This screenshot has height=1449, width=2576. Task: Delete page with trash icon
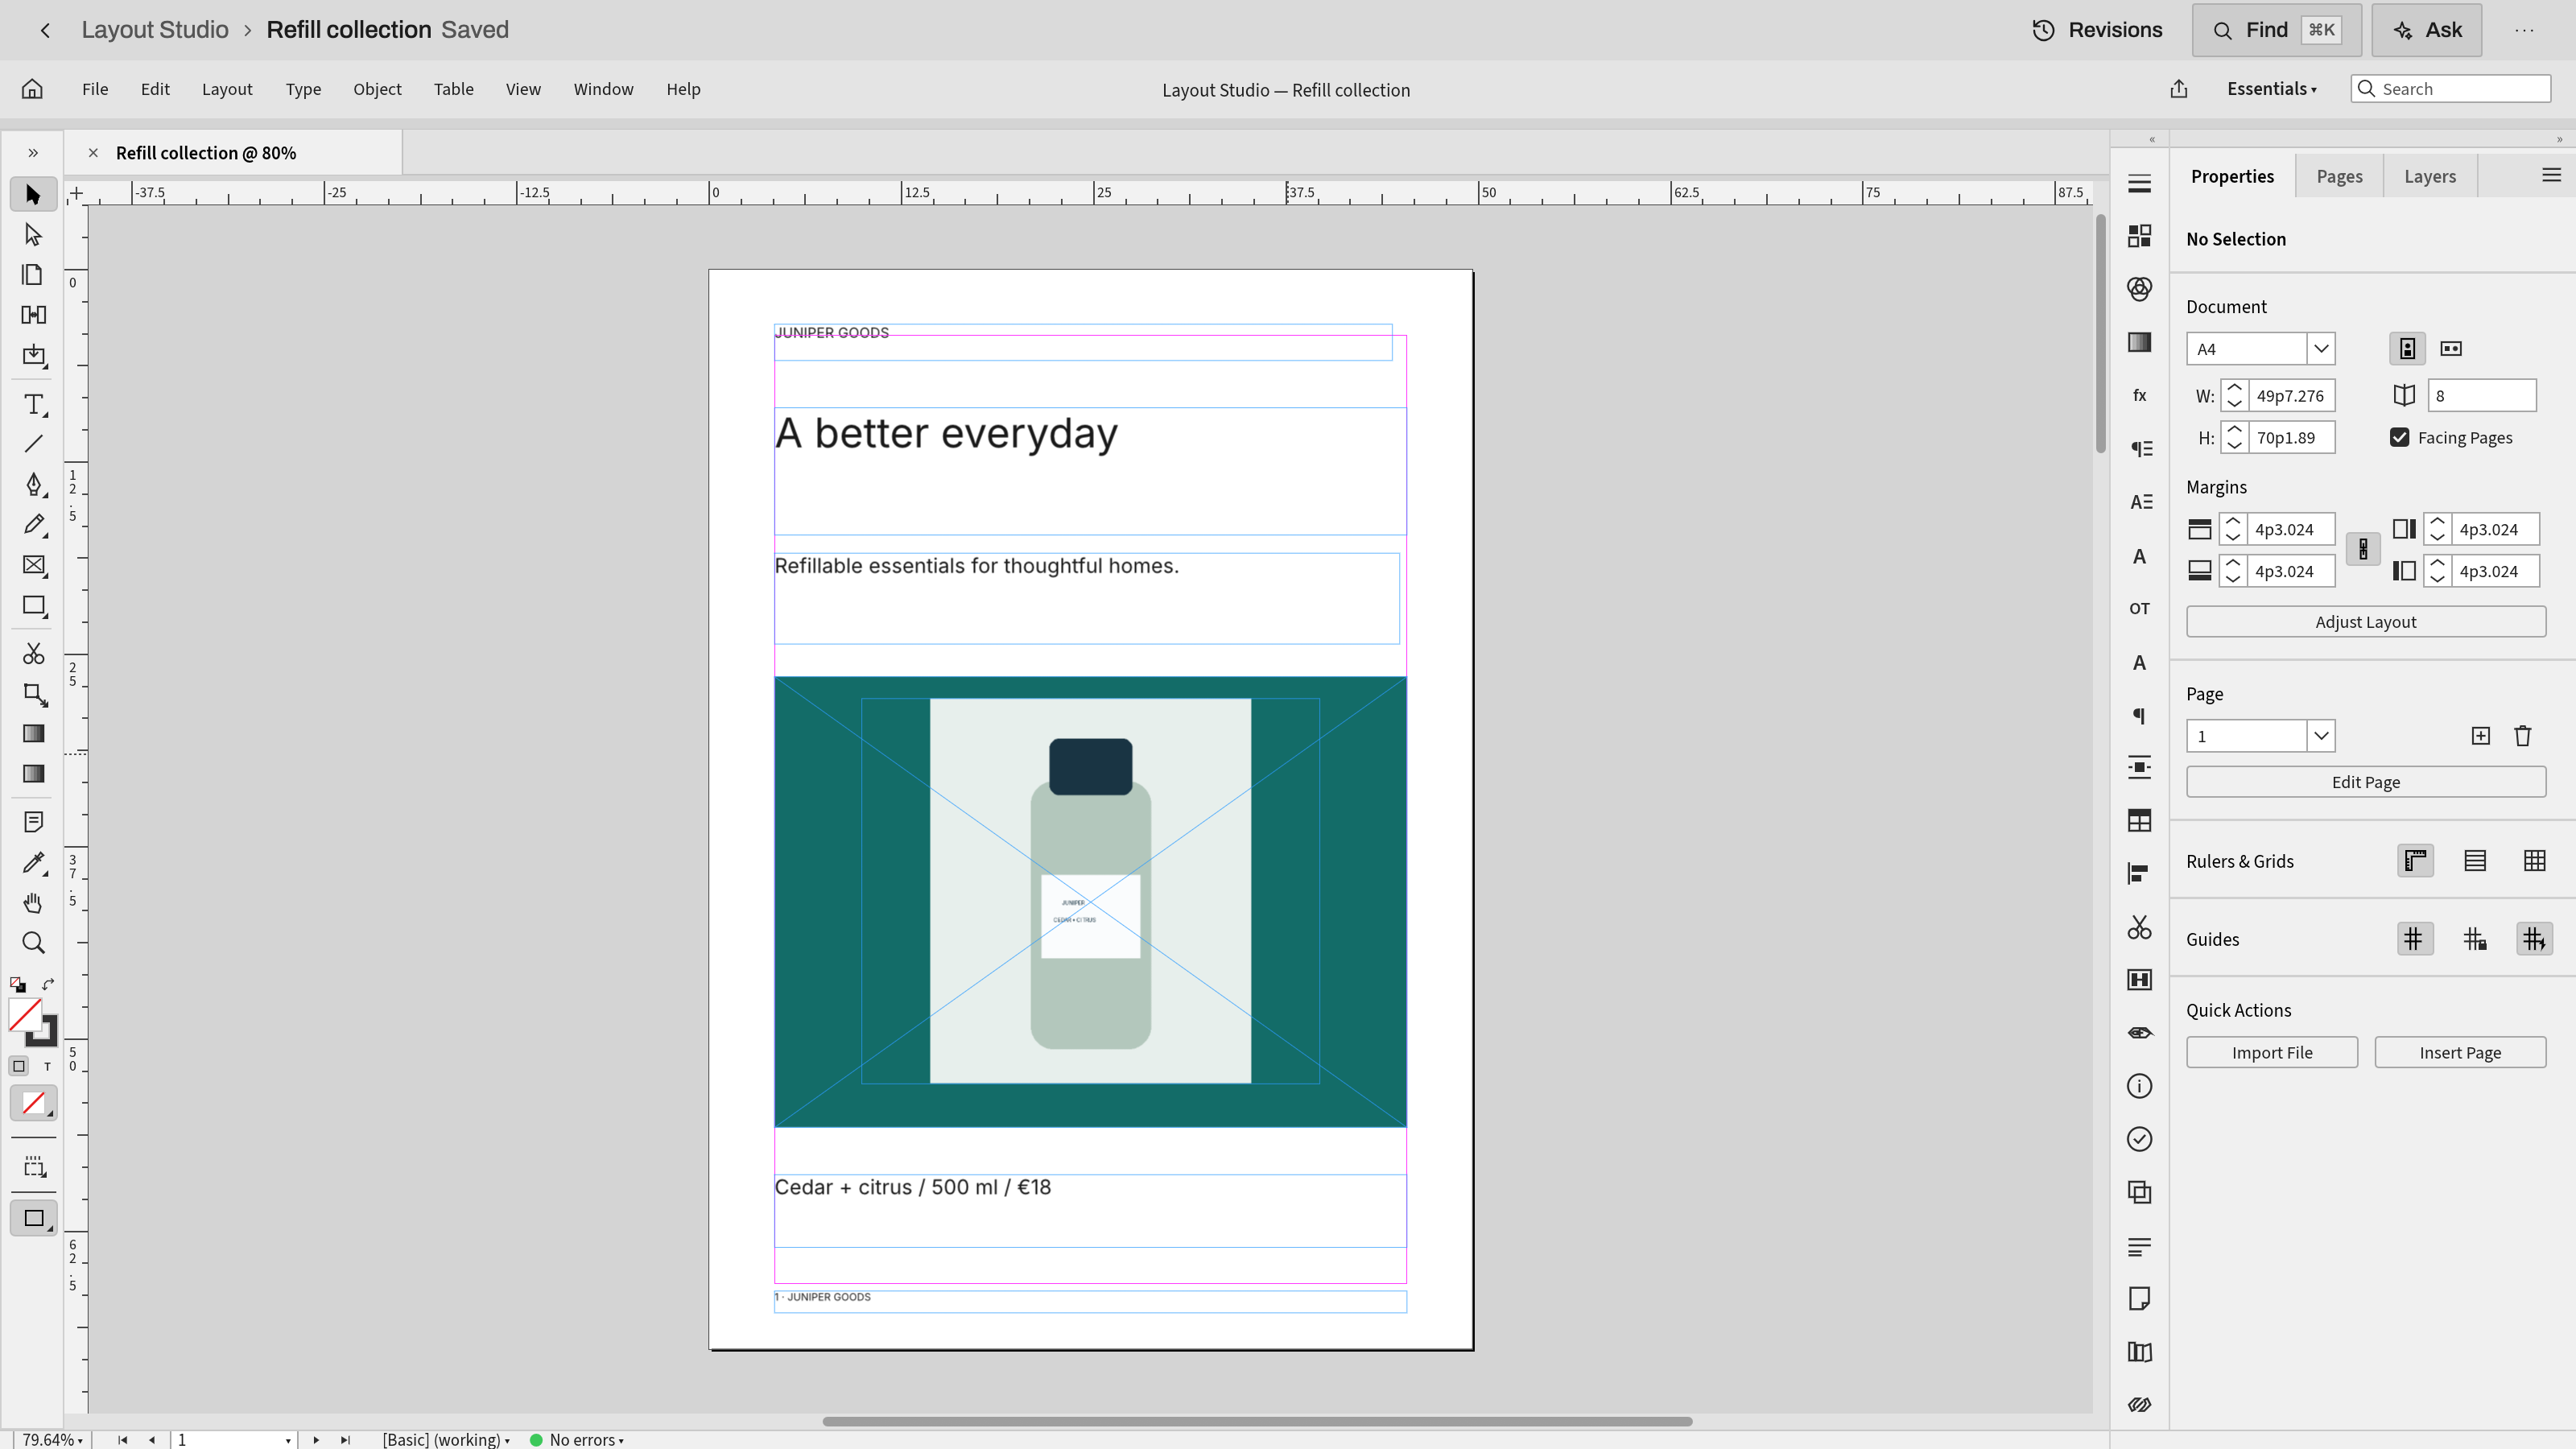coord(2523,736)
